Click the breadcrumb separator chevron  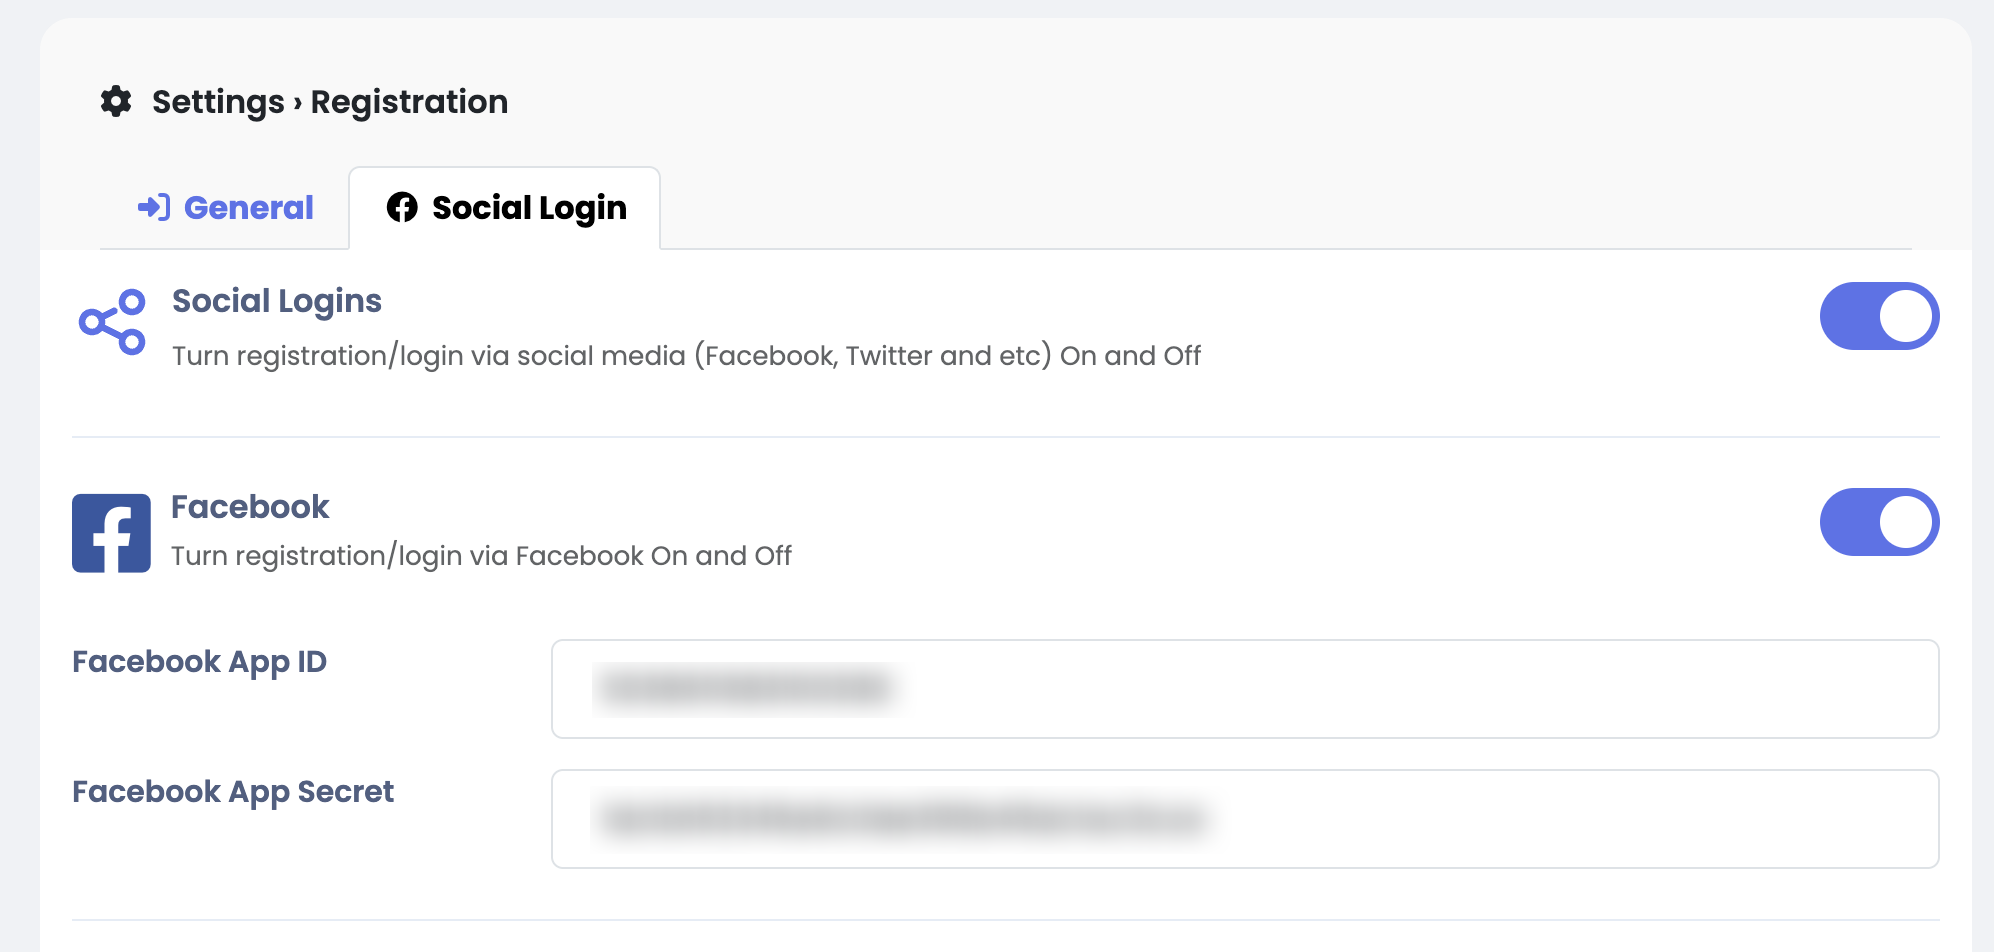pyautogui.click(x=297, y=103)
